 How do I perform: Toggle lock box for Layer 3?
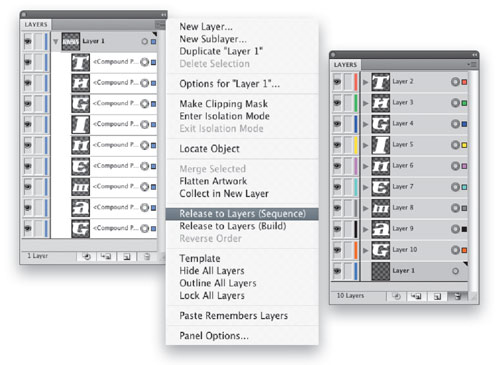point(348,103)
